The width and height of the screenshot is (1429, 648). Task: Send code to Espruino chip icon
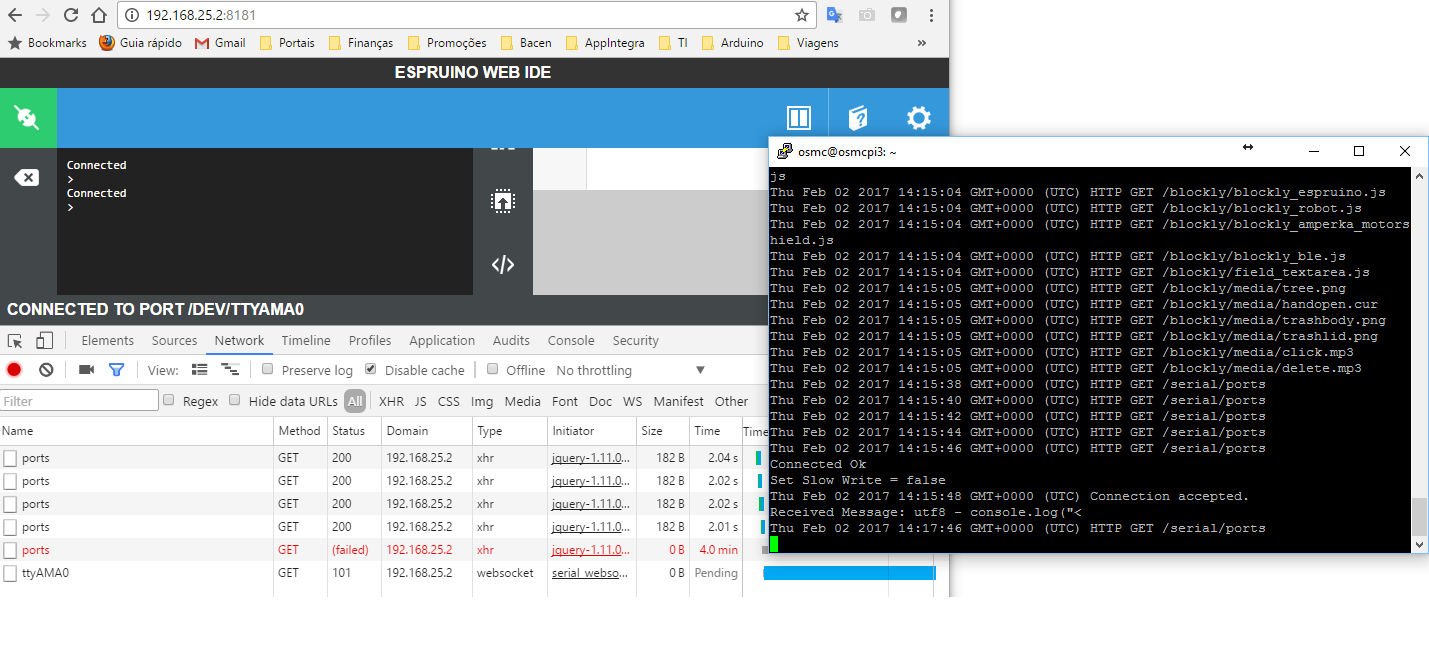[502, 201]
